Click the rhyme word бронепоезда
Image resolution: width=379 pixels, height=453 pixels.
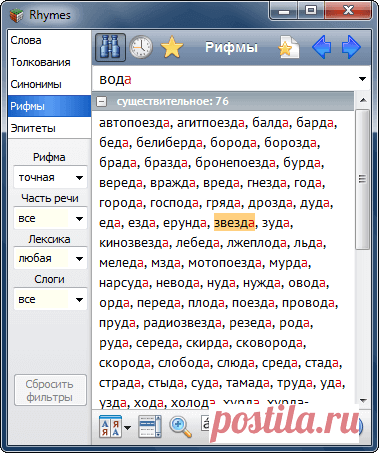(x=236, y=163)
